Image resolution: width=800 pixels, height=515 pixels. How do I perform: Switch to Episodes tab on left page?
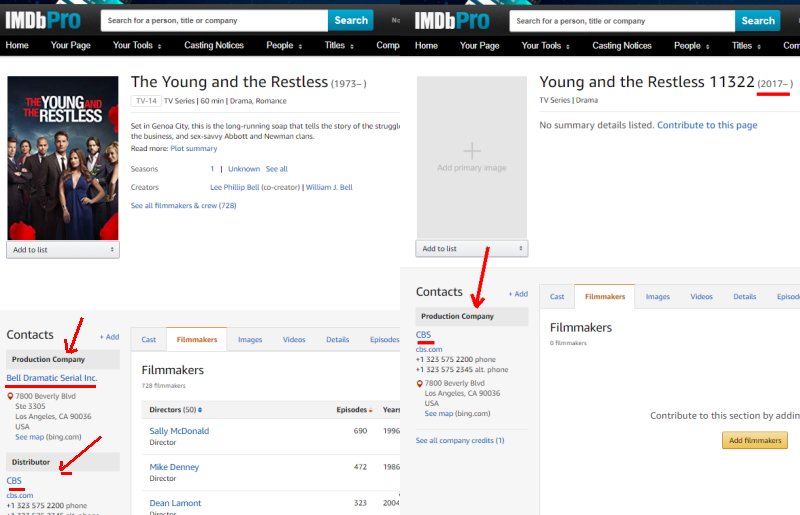point(384,339)
